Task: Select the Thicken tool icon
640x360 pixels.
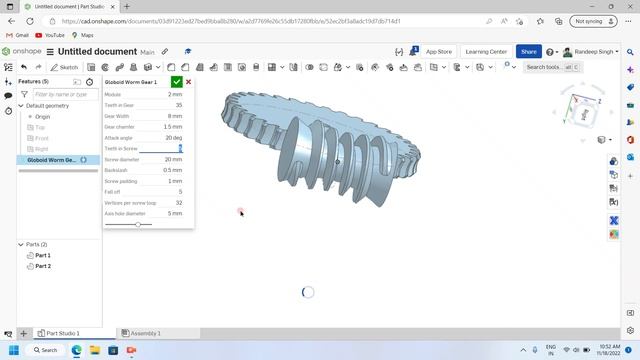Action: (148, 67)
